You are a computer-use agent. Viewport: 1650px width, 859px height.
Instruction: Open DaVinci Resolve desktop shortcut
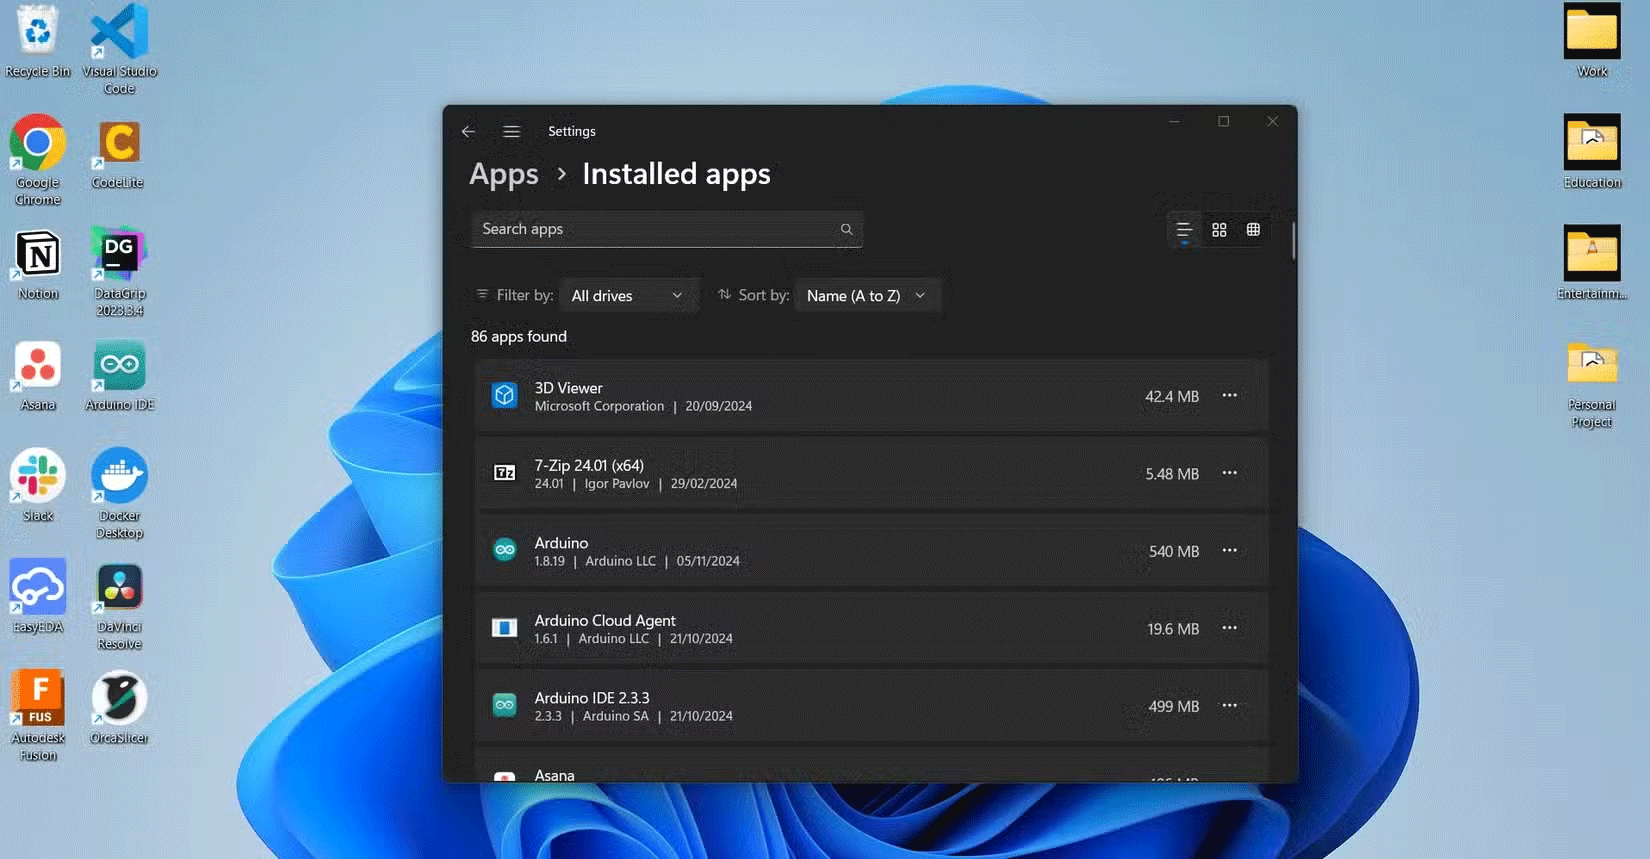tap(119, 588)
